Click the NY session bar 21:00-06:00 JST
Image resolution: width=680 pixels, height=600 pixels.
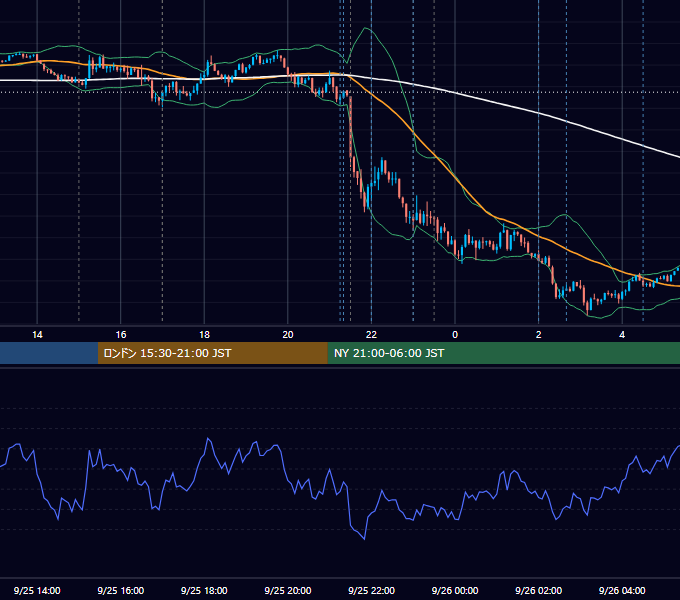503,353
